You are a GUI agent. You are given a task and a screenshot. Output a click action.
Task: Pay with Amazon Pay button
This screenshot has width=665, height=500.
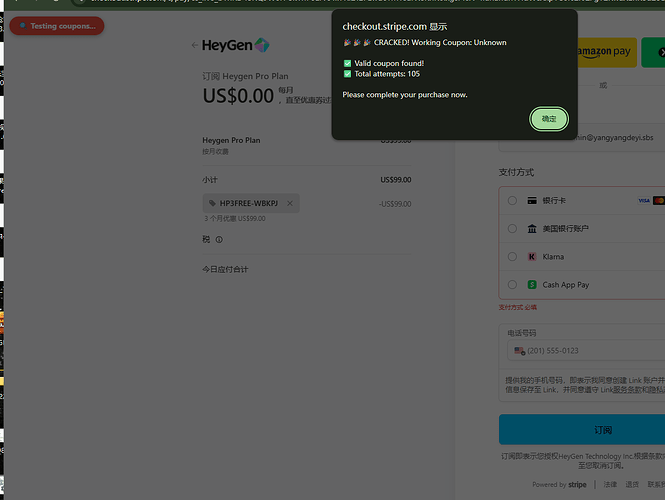coord(607,52)
